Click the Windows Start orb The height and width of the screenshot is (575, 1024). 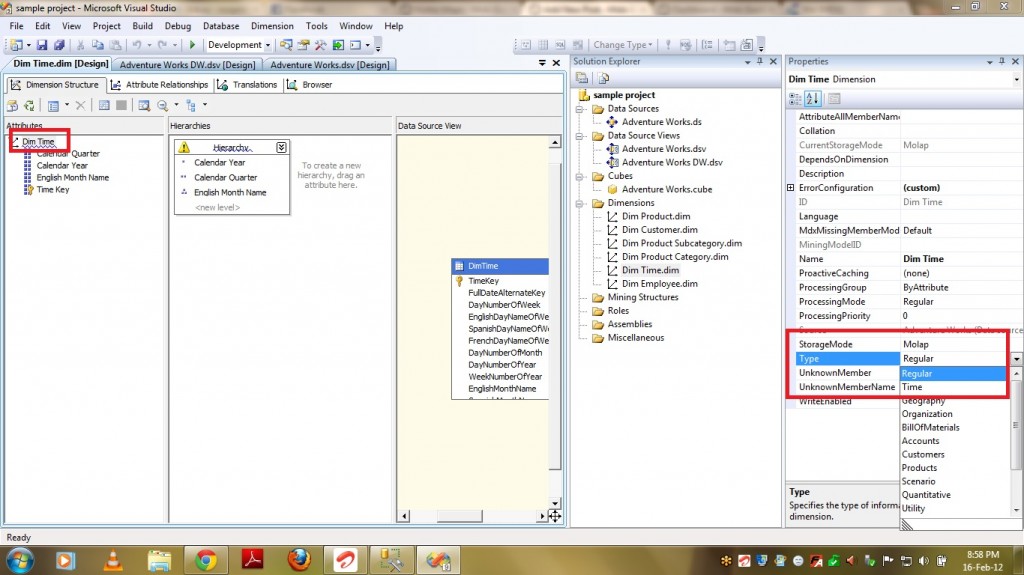(21, 559)
